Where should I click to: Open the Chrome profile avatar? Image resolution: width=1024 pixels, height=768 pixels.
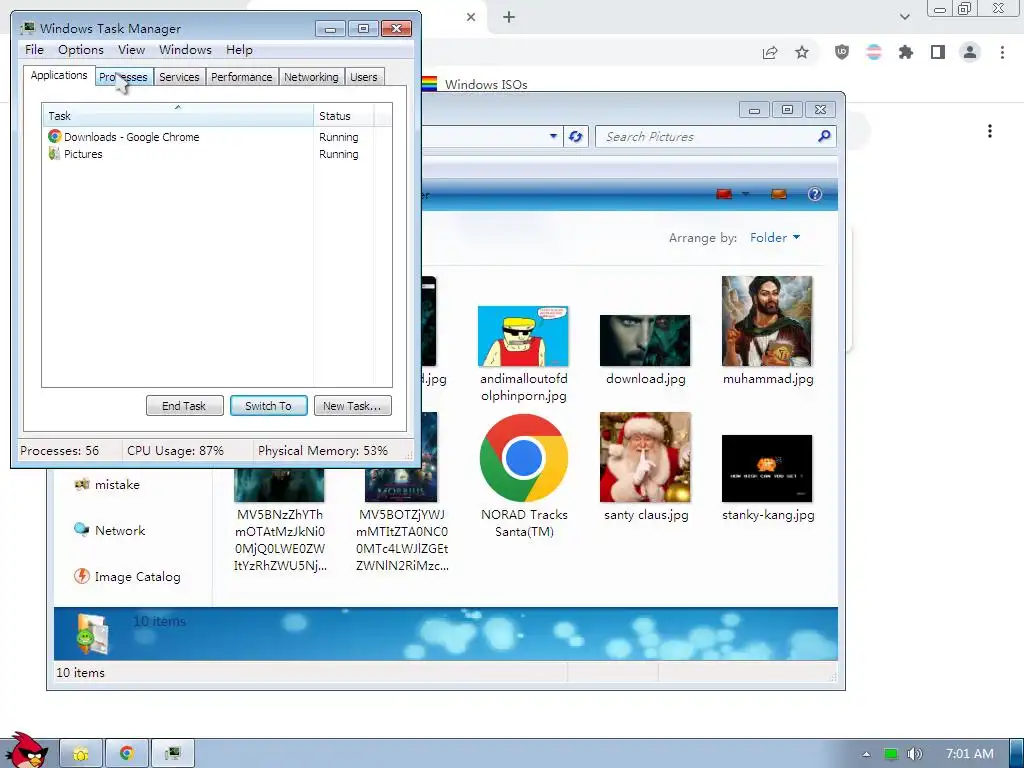pos(970,52)
